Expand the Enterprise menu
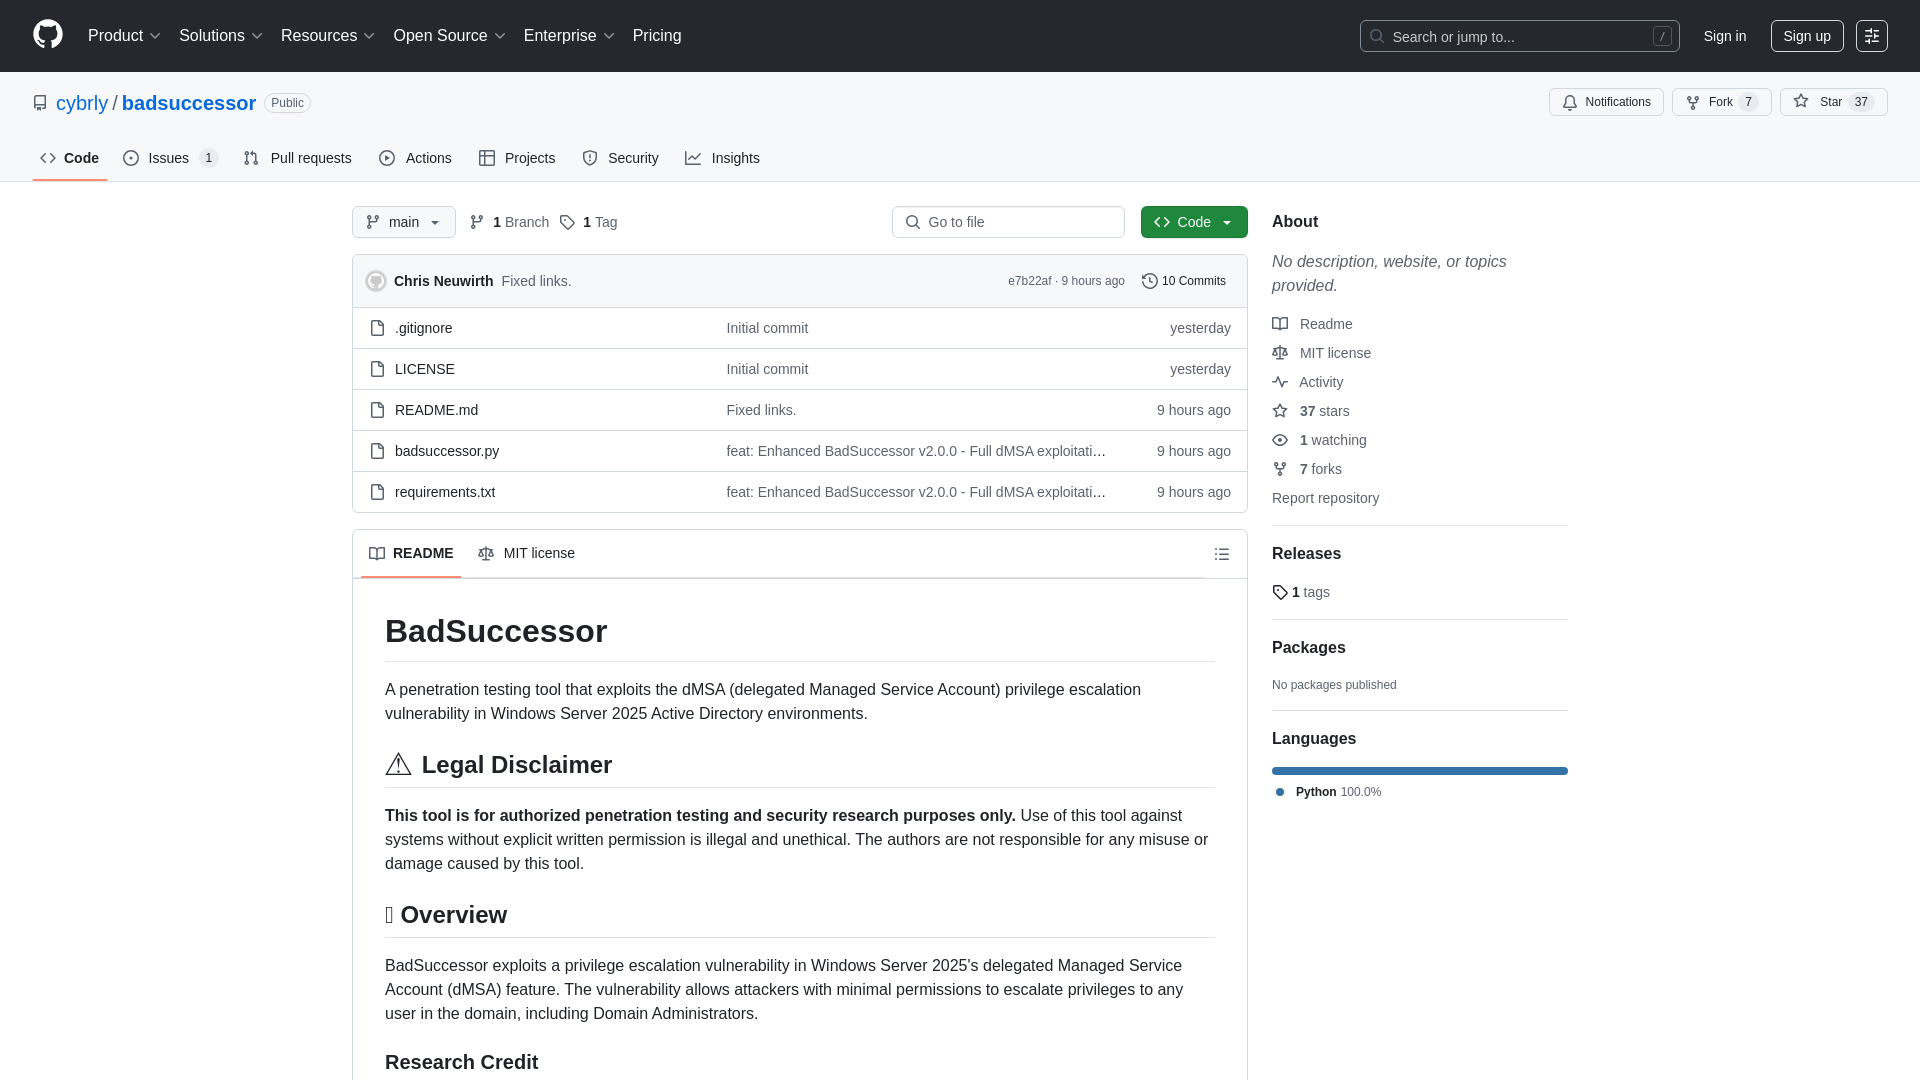Image resolution: width=1920 pixels, height=1080 pixels. [x=569, y=36]
